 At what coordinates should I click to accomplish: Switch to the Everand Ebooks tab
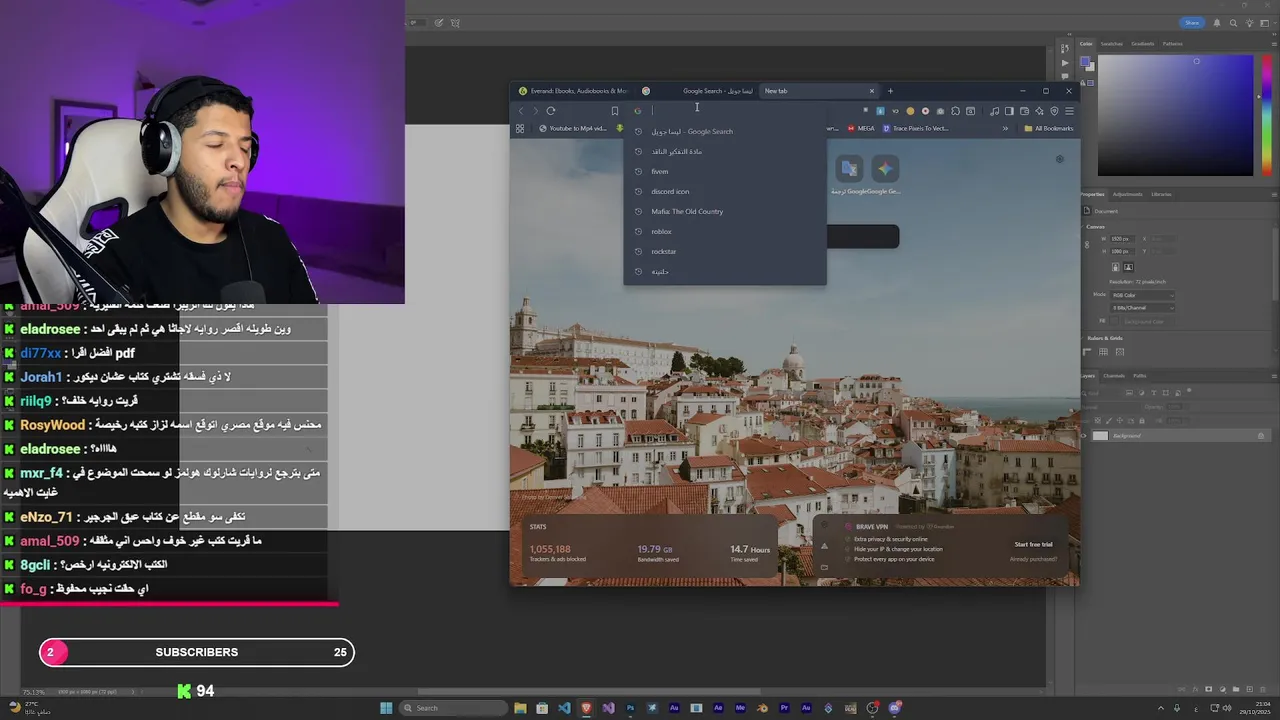573,91
